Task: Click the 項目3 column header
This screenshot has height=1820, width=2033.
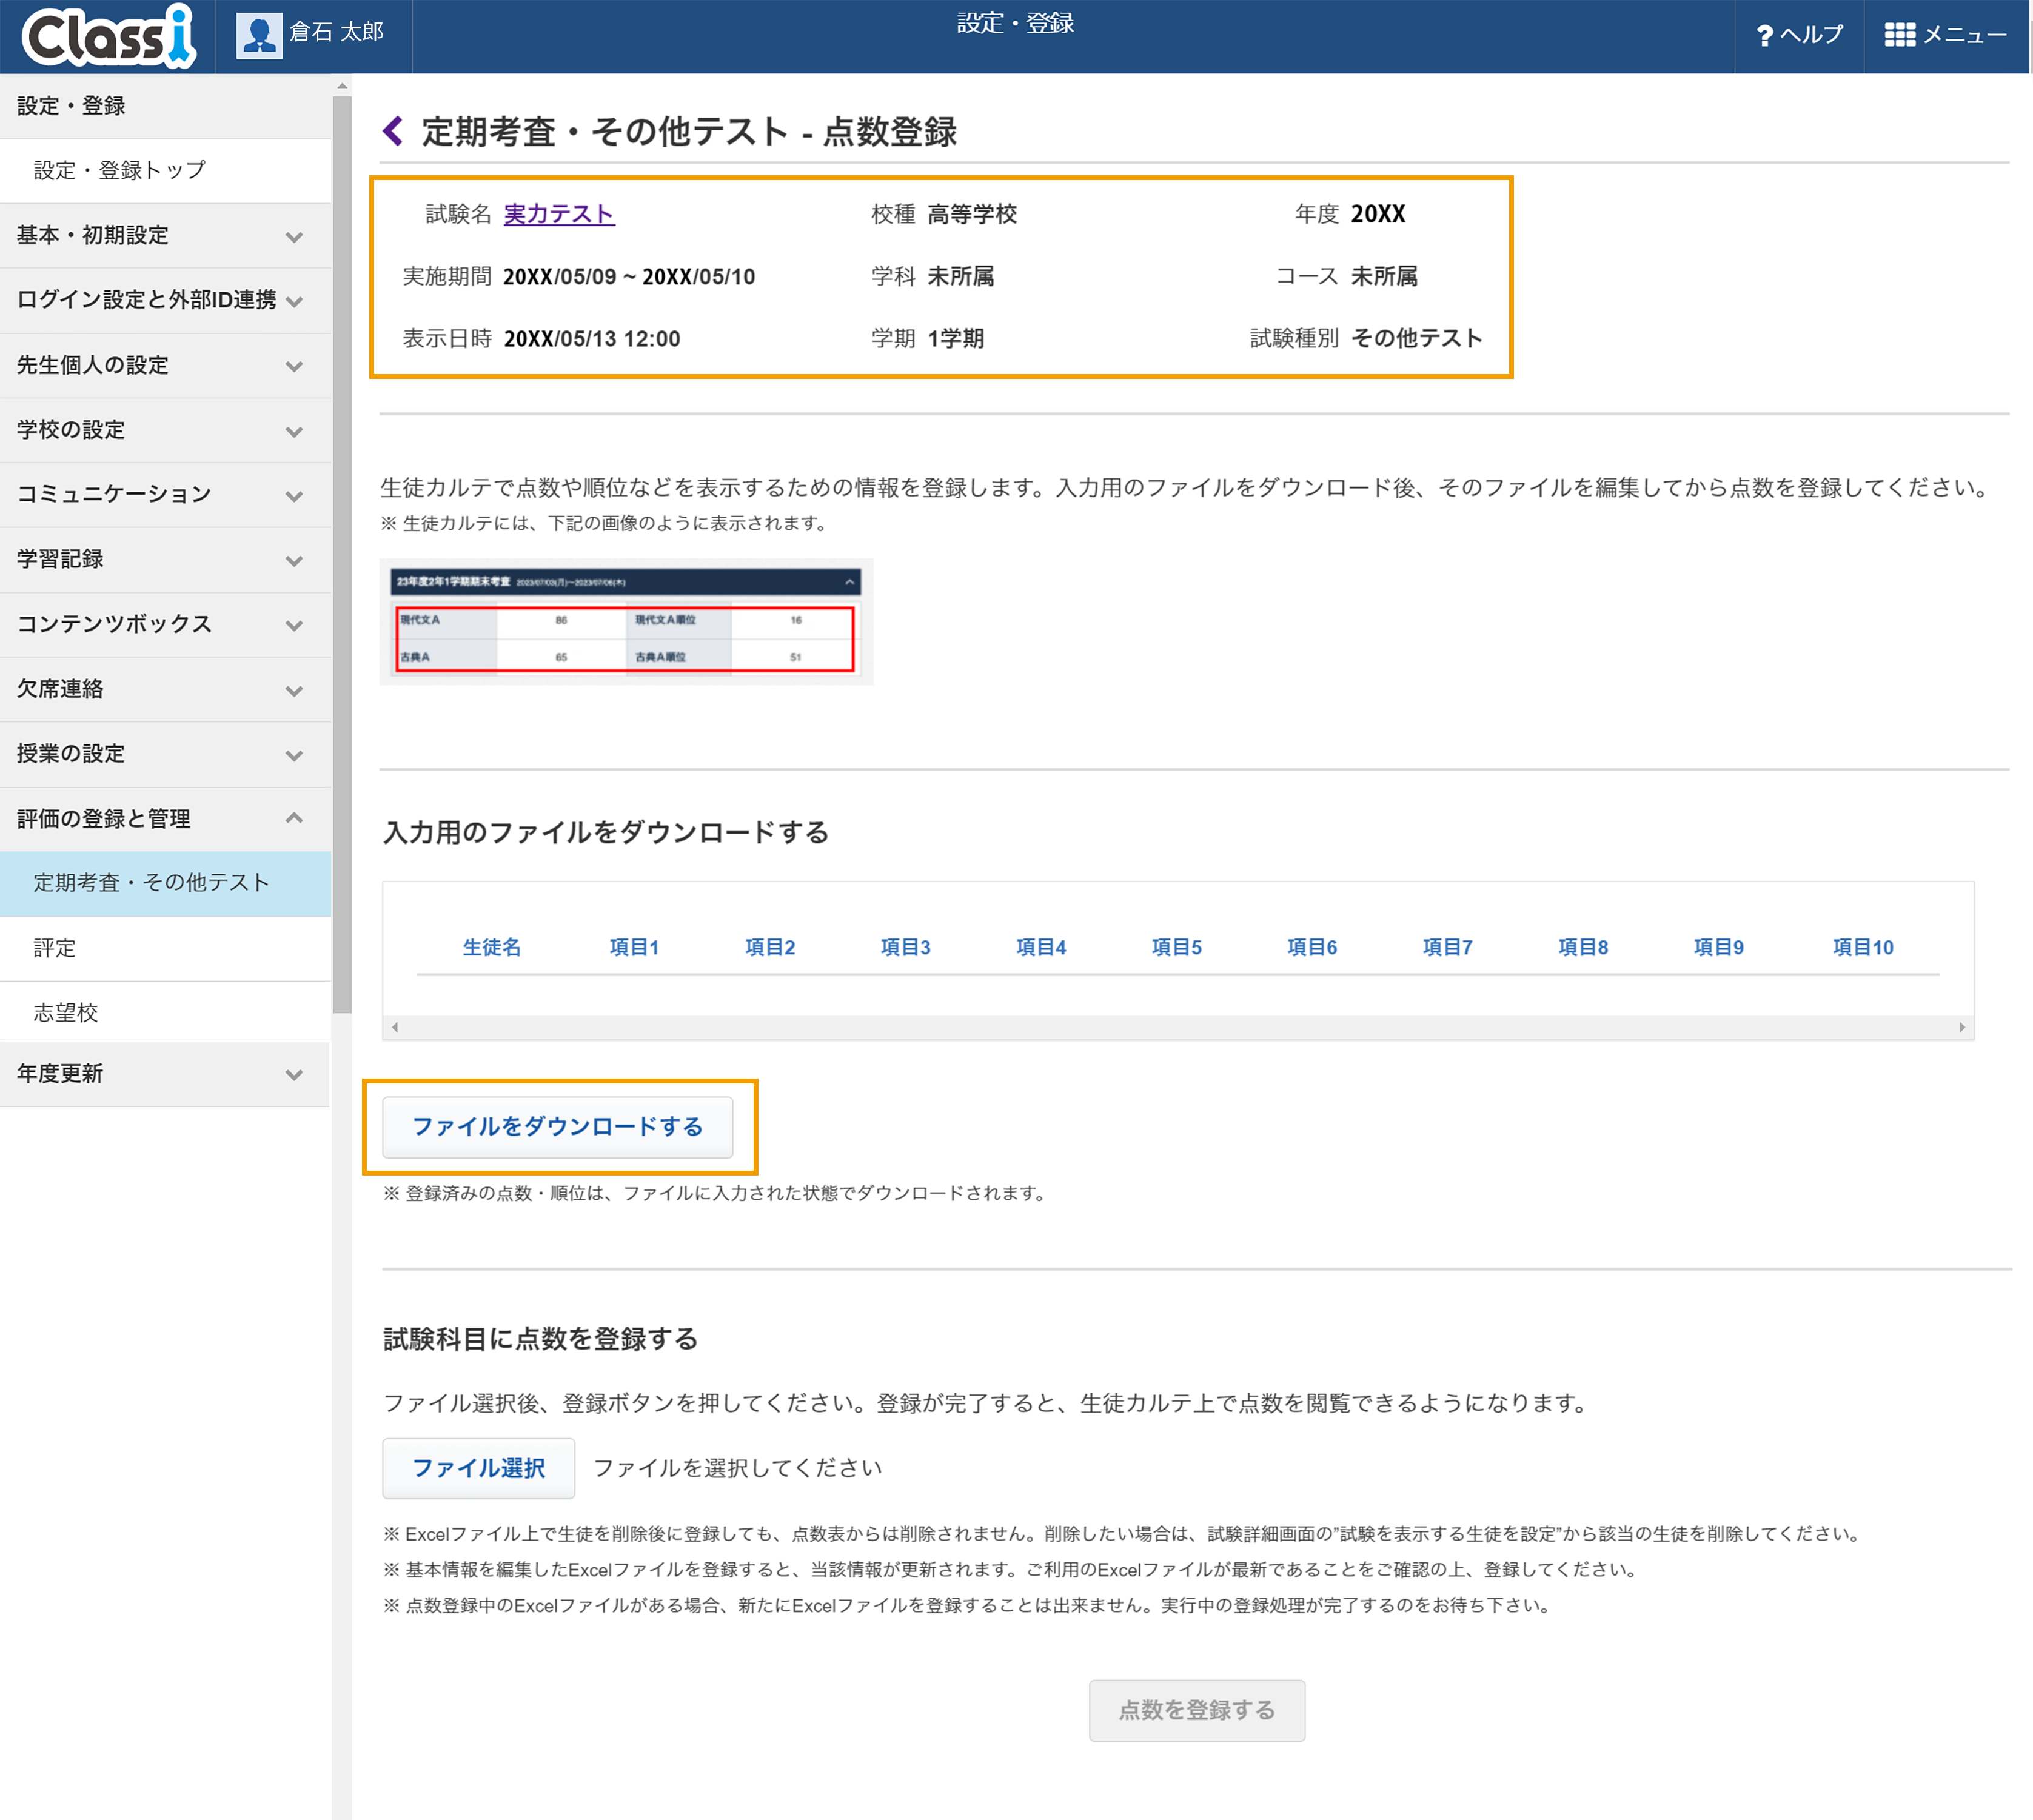Action: coord(905,947)
